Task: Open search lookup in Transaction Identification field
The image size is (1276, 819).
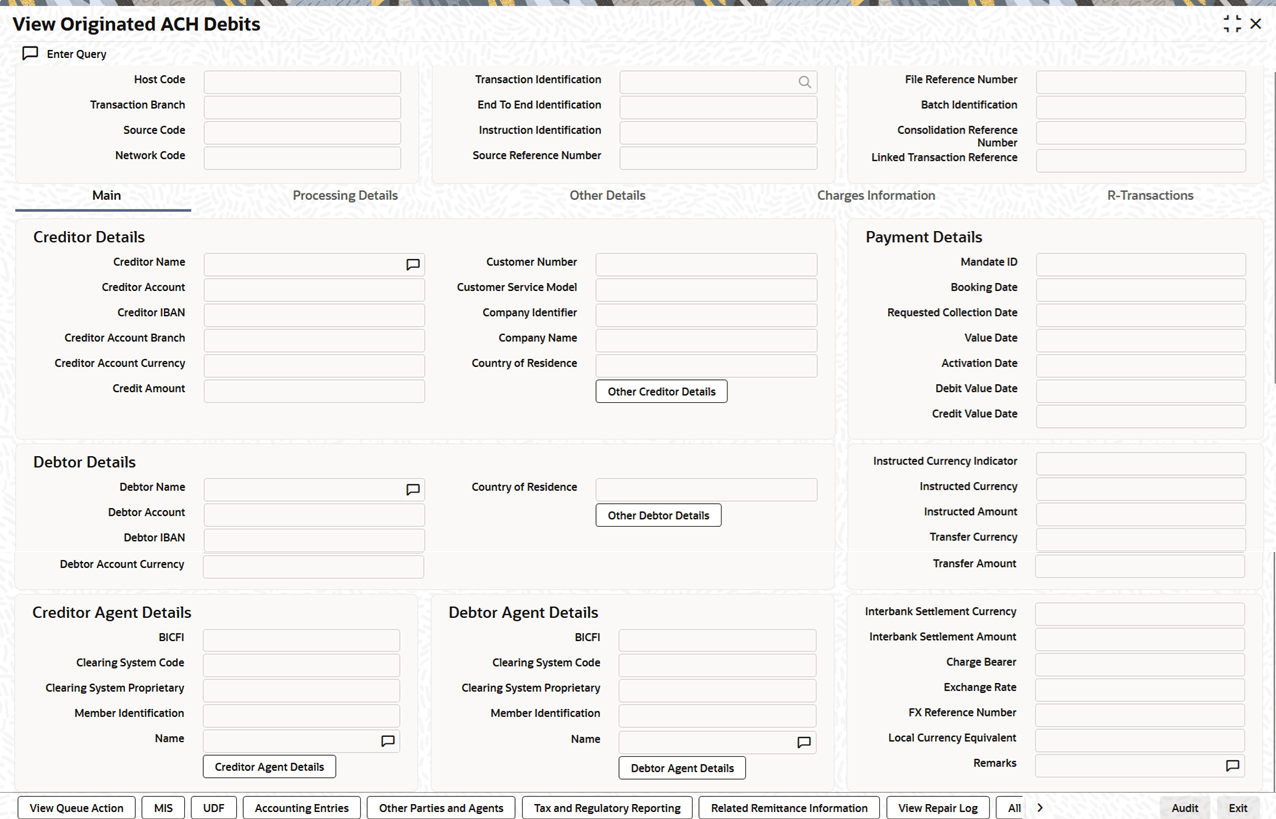Action: (805, 82)
